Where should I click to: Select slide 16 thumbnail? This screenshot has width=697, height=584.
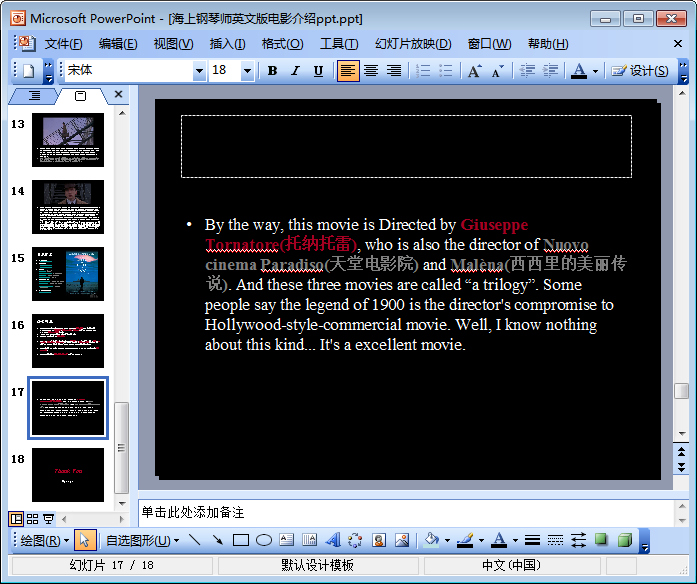pos(68,341)
